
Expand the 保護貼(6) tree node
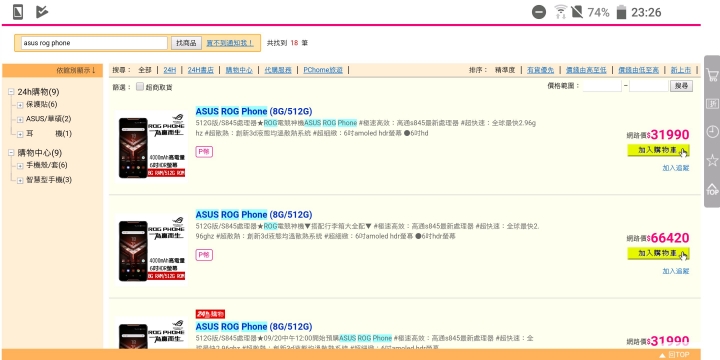(20, 105)
